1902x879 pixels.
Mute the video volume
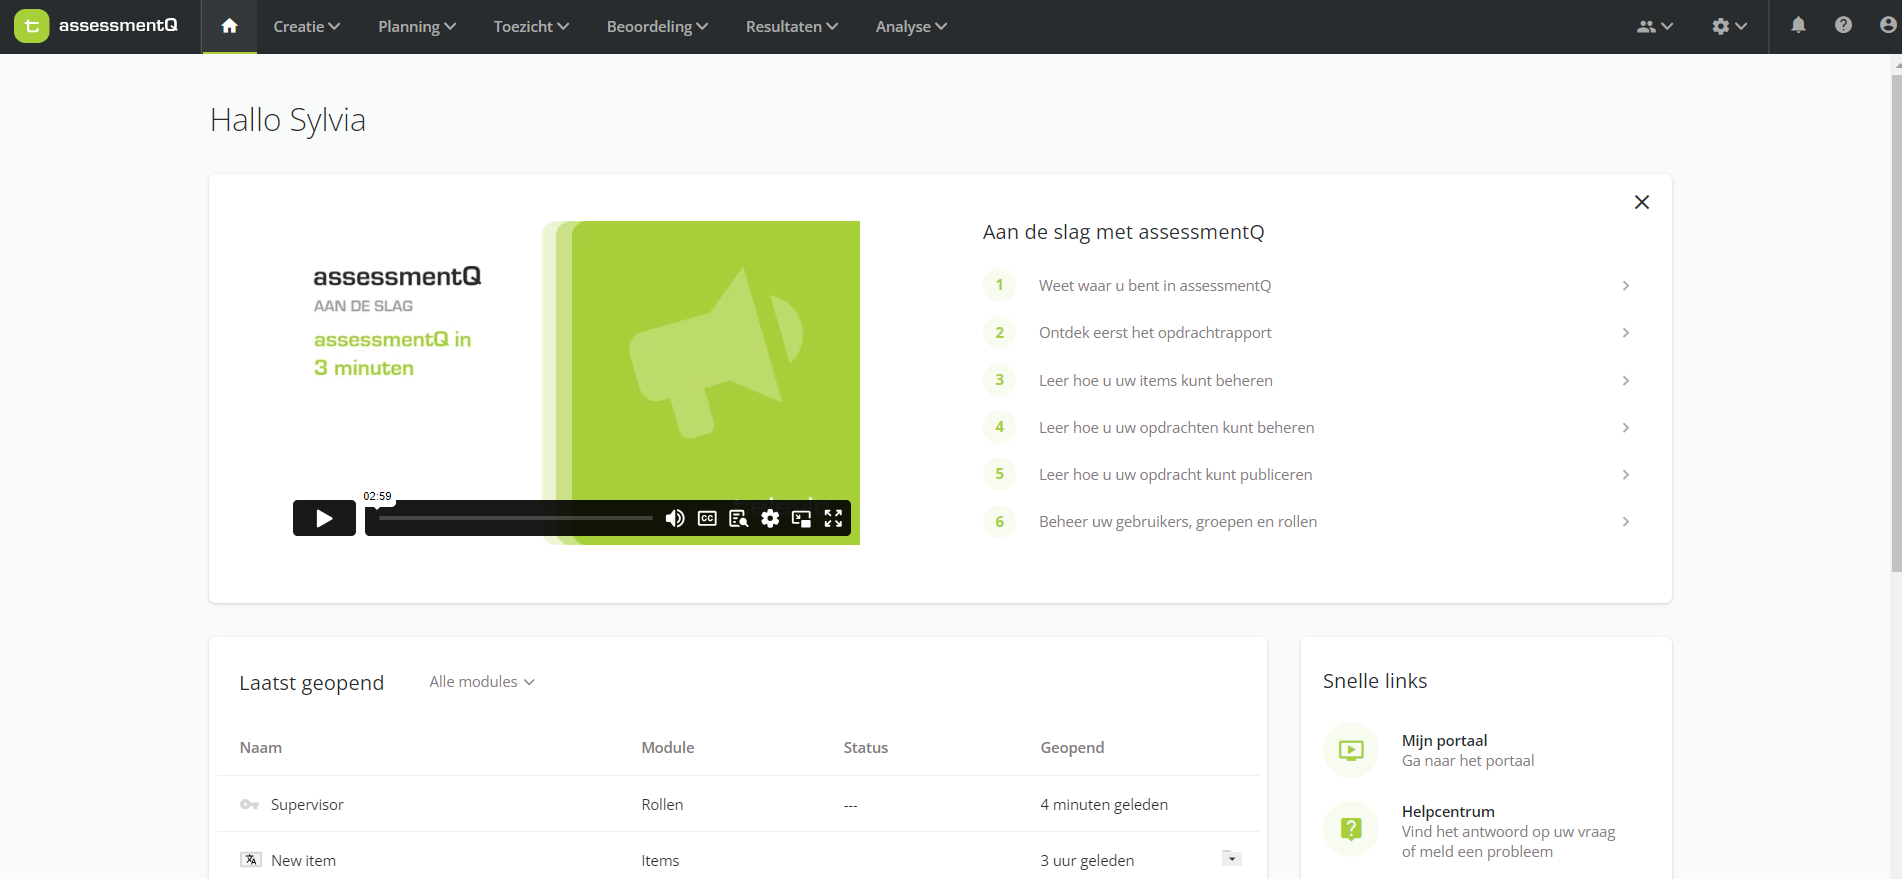tap(675, 518)
